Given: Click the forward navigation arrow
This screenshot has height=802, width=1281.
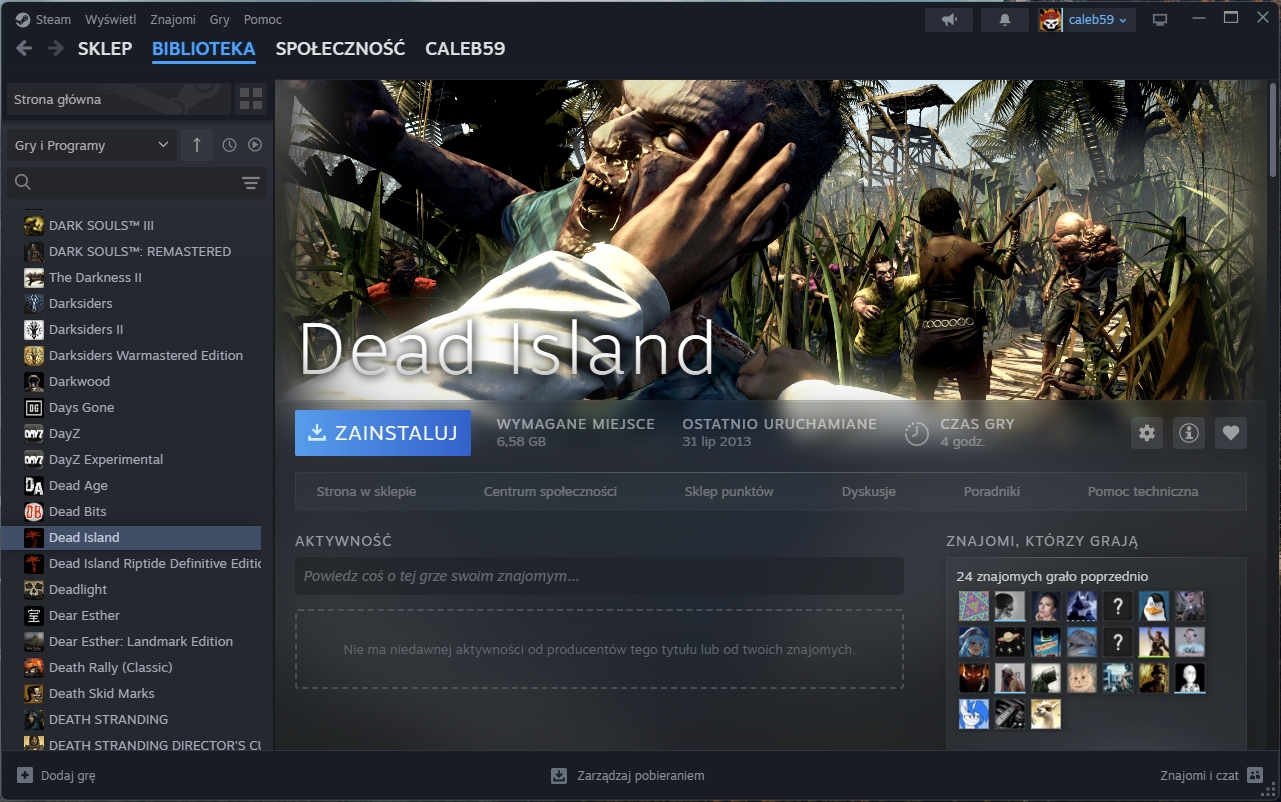Looking at the screenshot, I should point(56,48).
